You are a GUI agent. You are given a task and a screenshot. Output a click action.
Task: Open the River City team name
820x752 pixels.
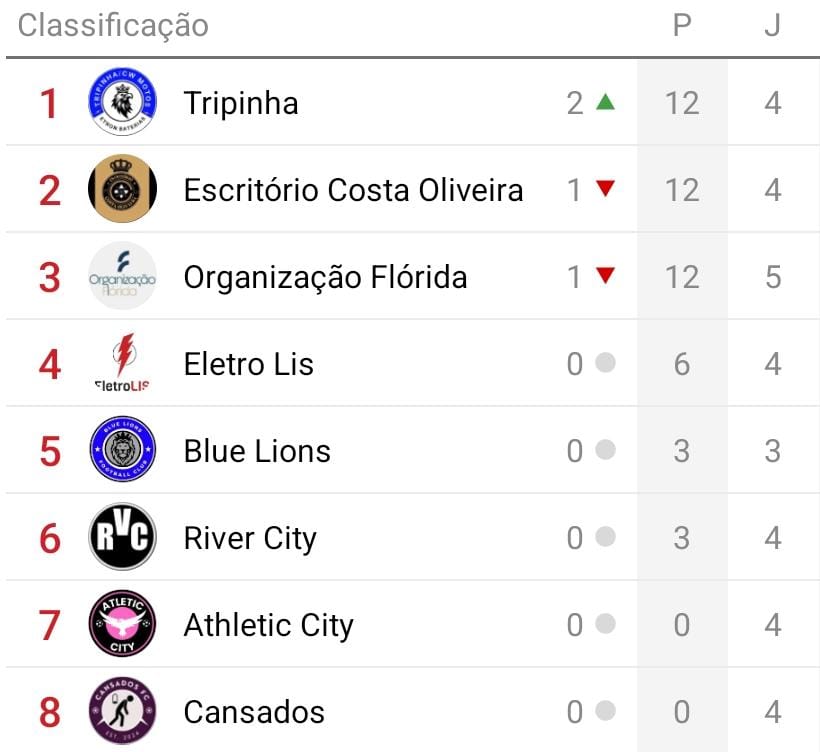click(250, 538)
